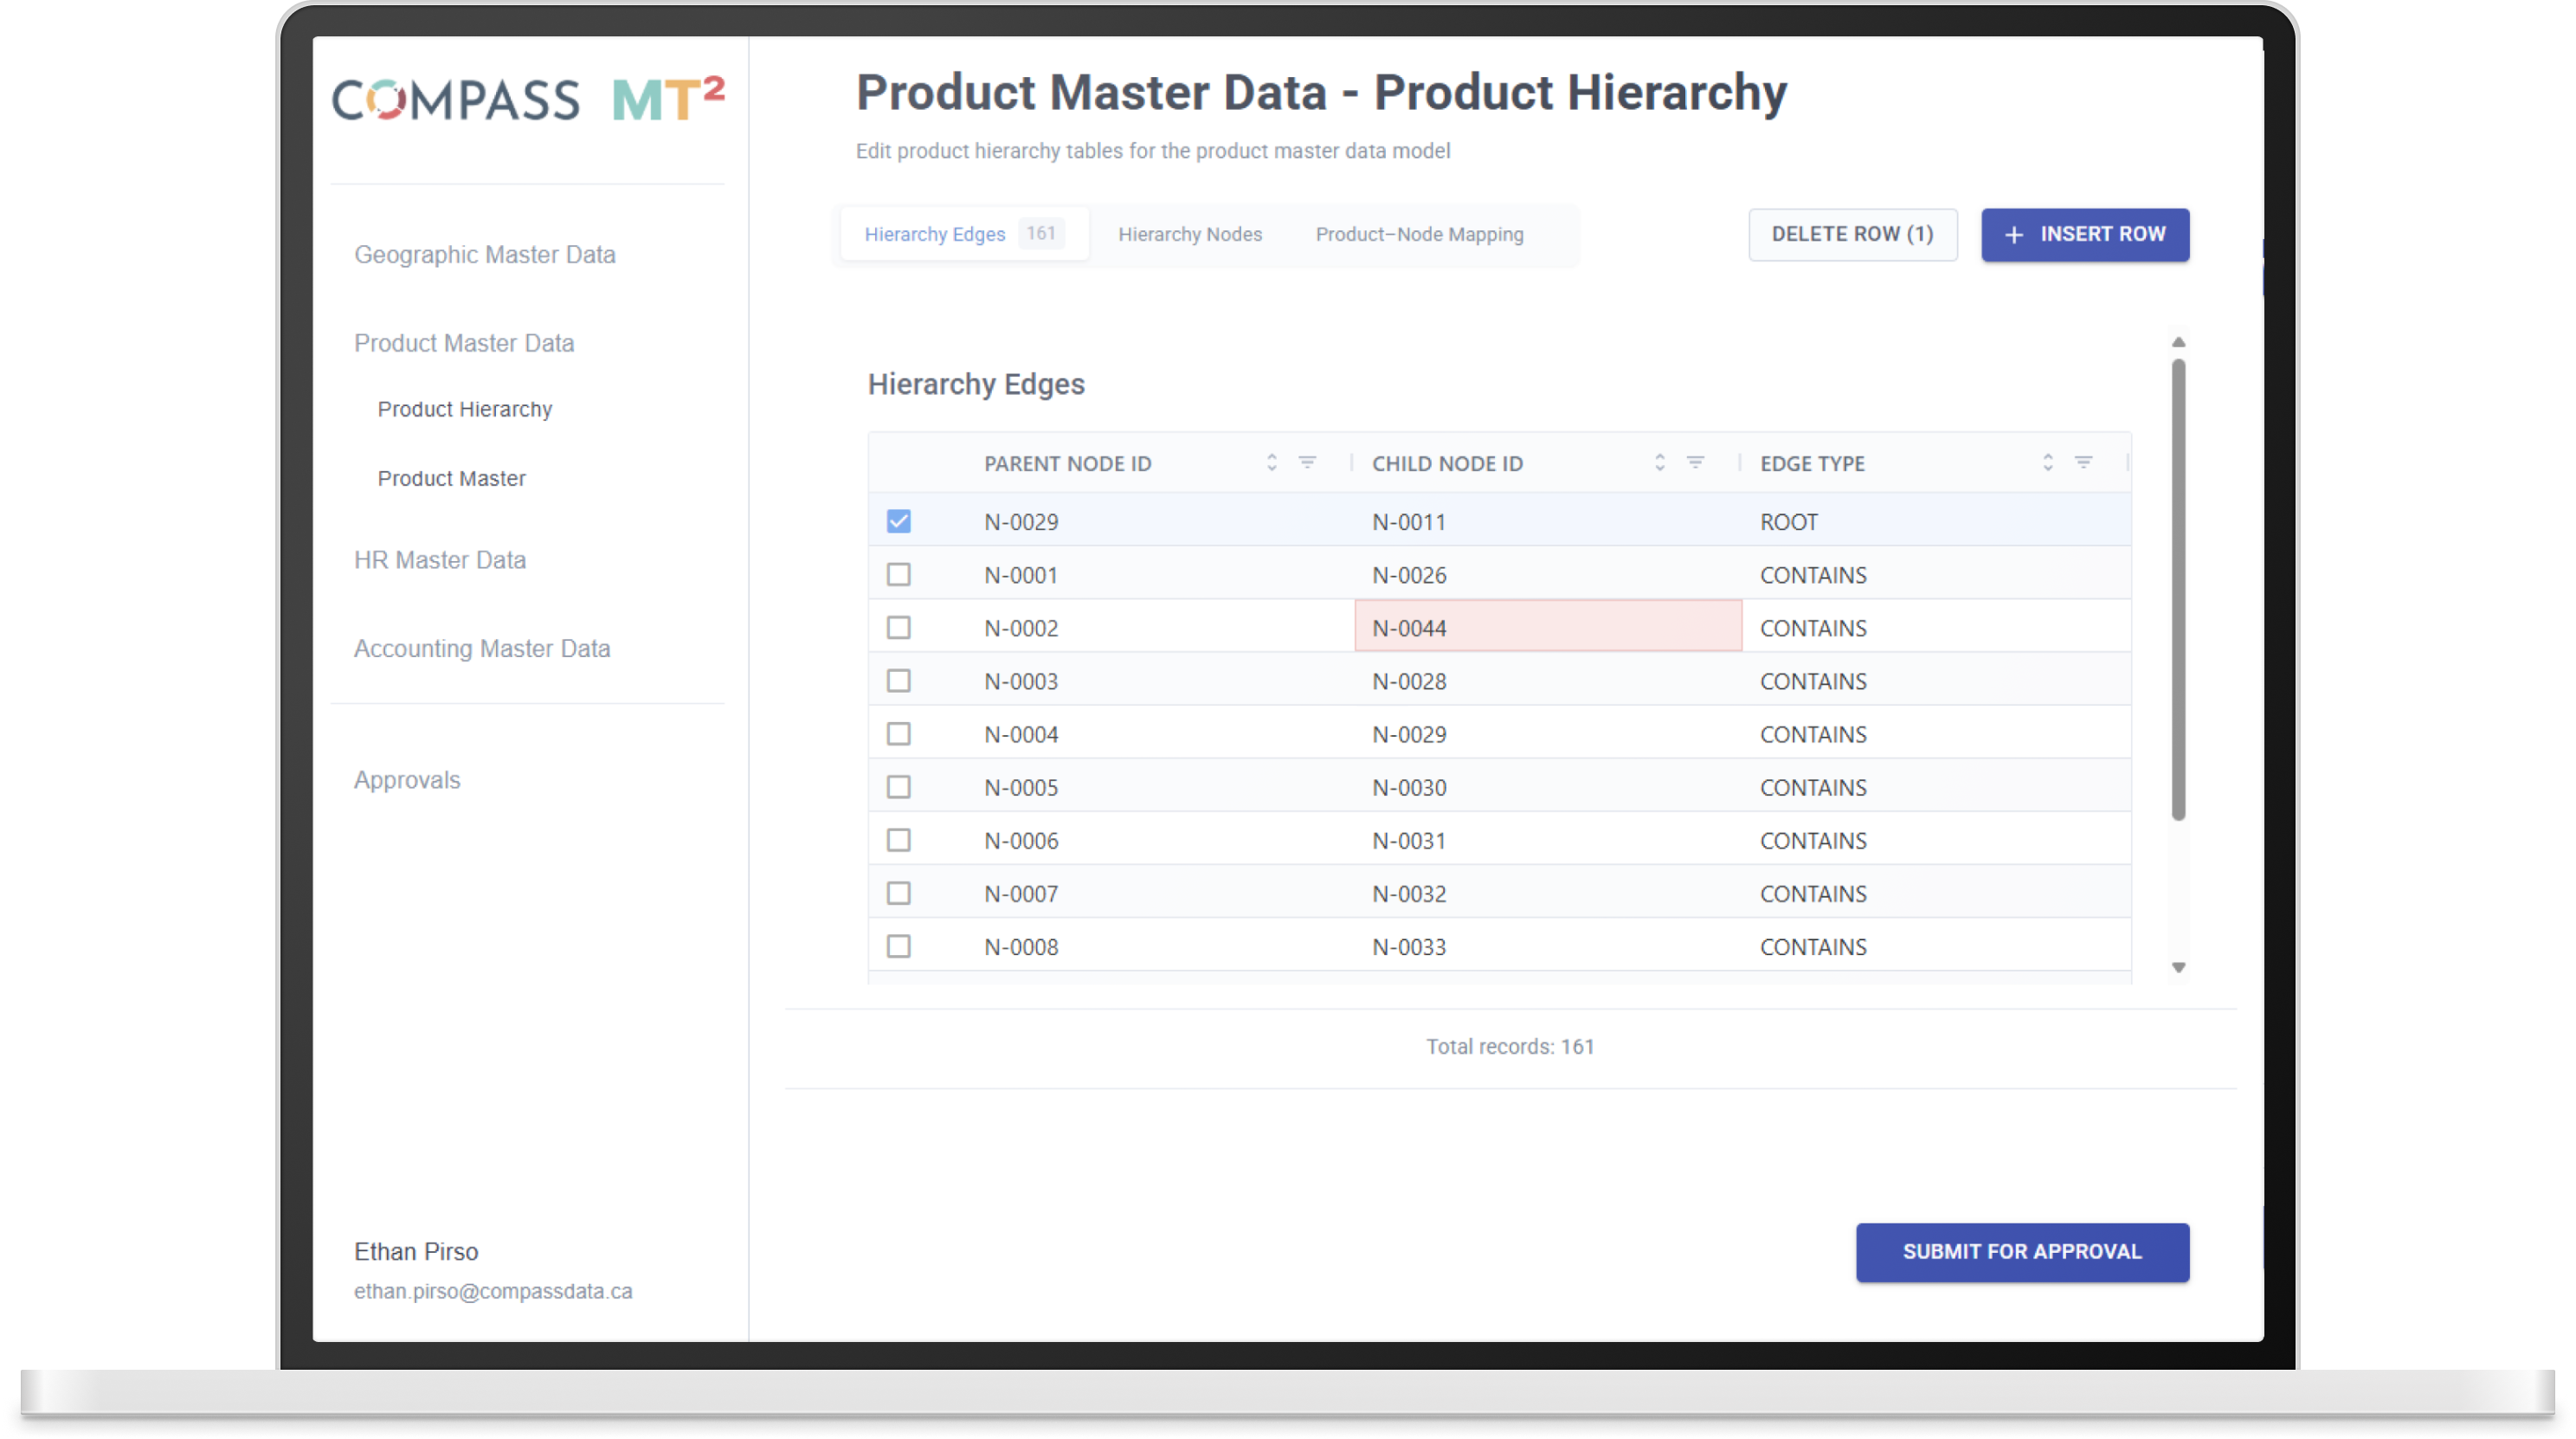Uncheck the N-0029 row checkbox
The height and width of the screenshot is (1439, 2576).
click(898, 521)
